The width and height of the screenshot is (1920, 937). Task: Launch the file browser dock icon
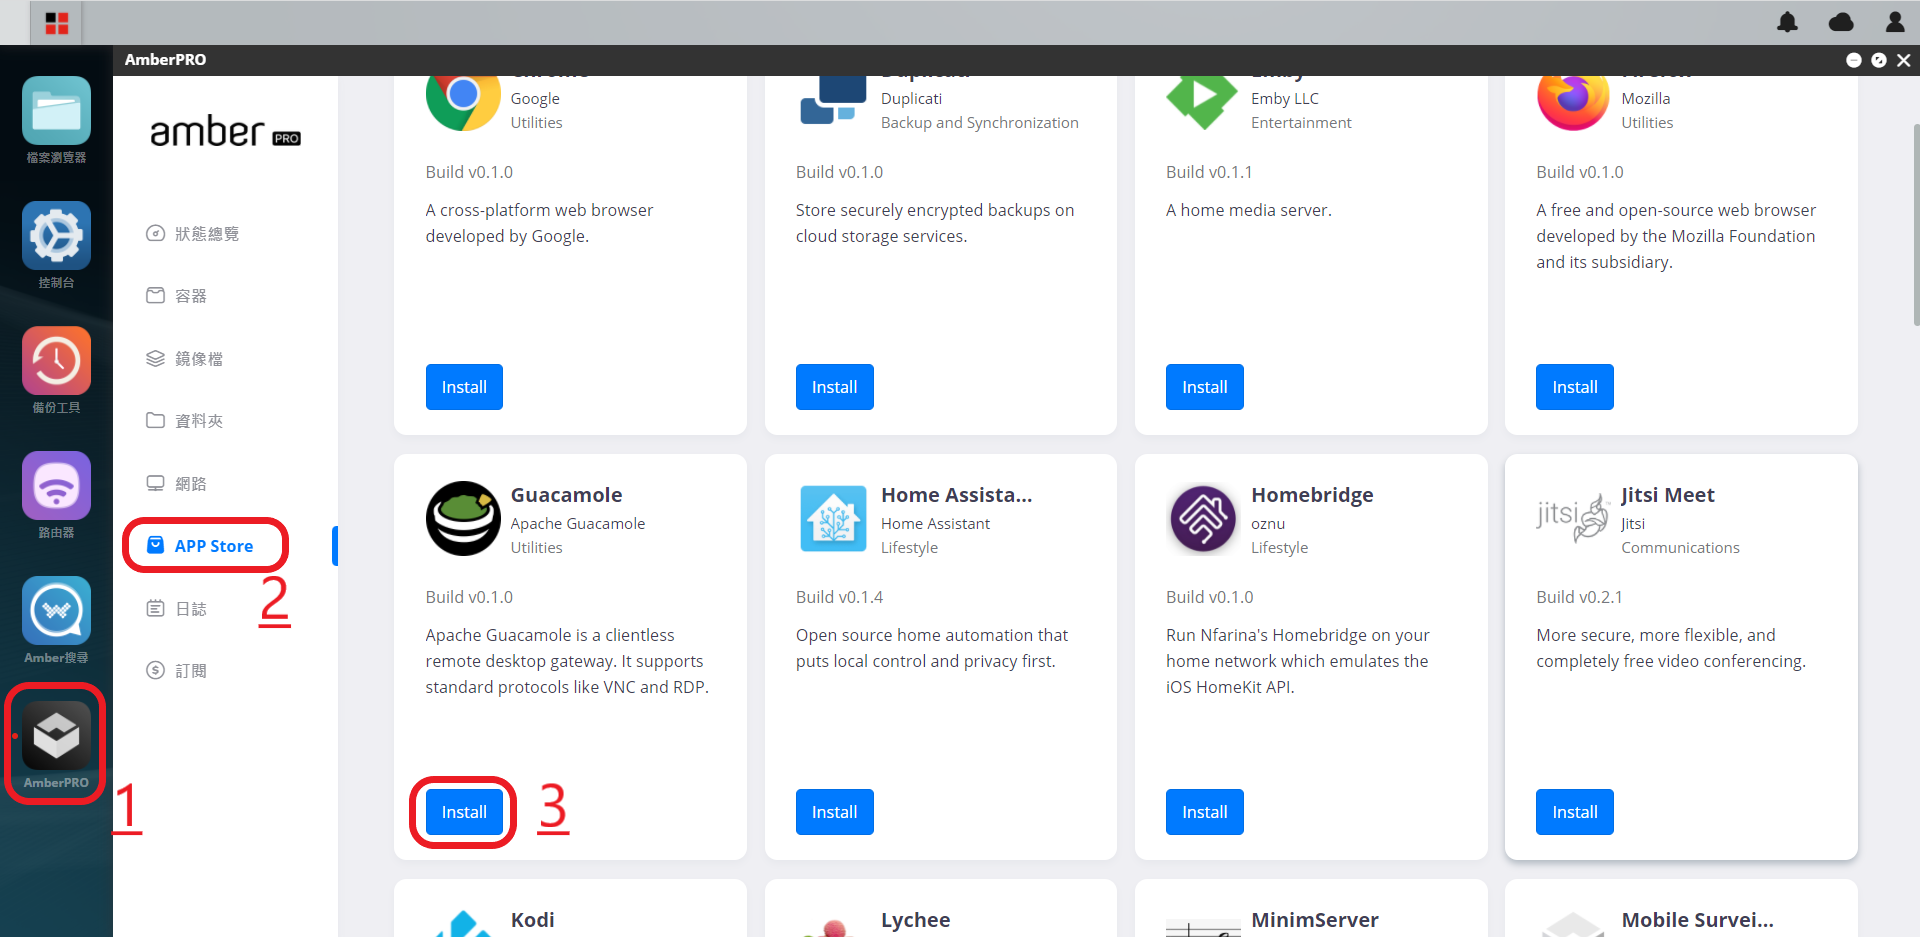[56, 110]
